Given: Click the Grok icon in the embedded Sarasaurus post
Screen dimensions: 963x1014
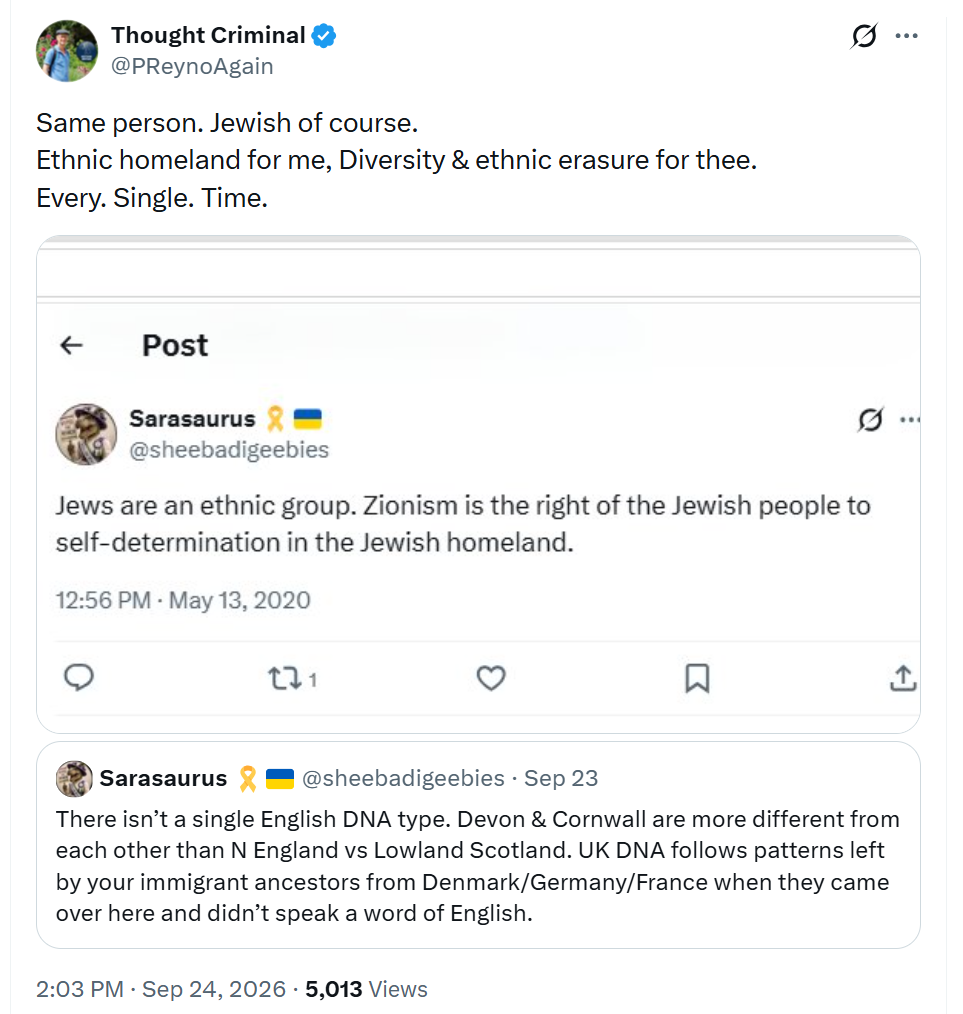Looking at the screenshot, I should (871, 420).
